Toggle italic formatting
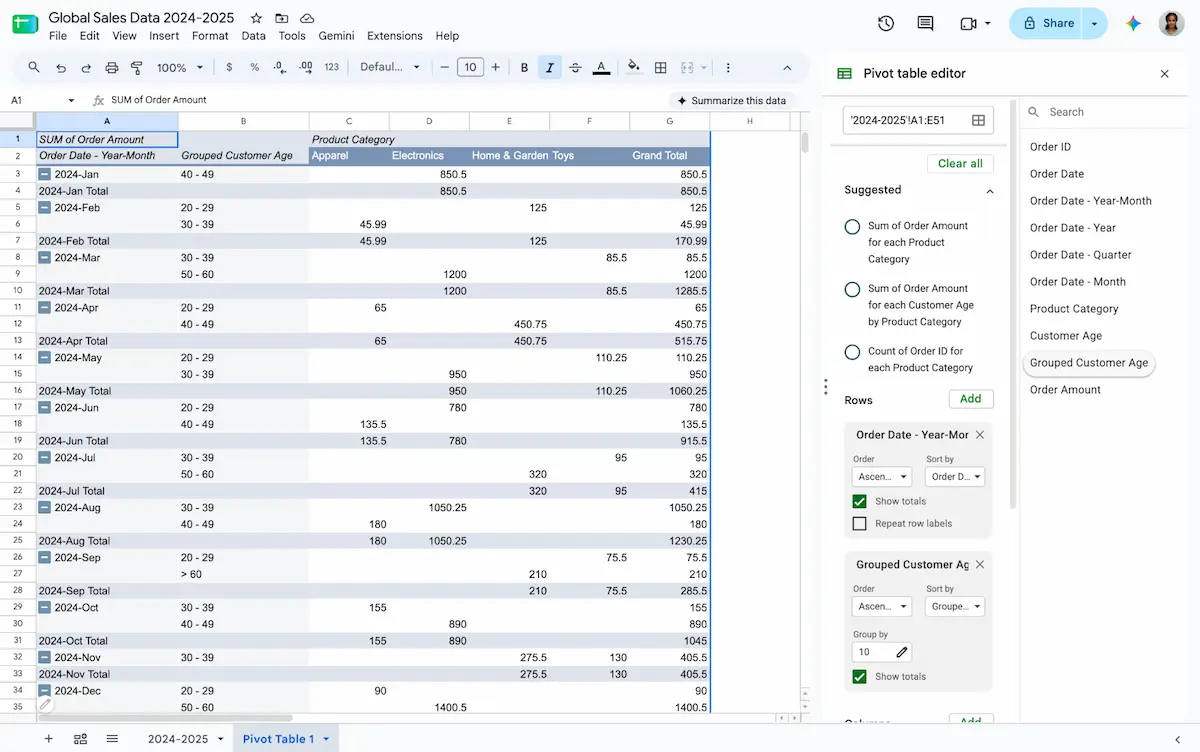Viewport: 1200px width, 752px height. click(549, 67)
